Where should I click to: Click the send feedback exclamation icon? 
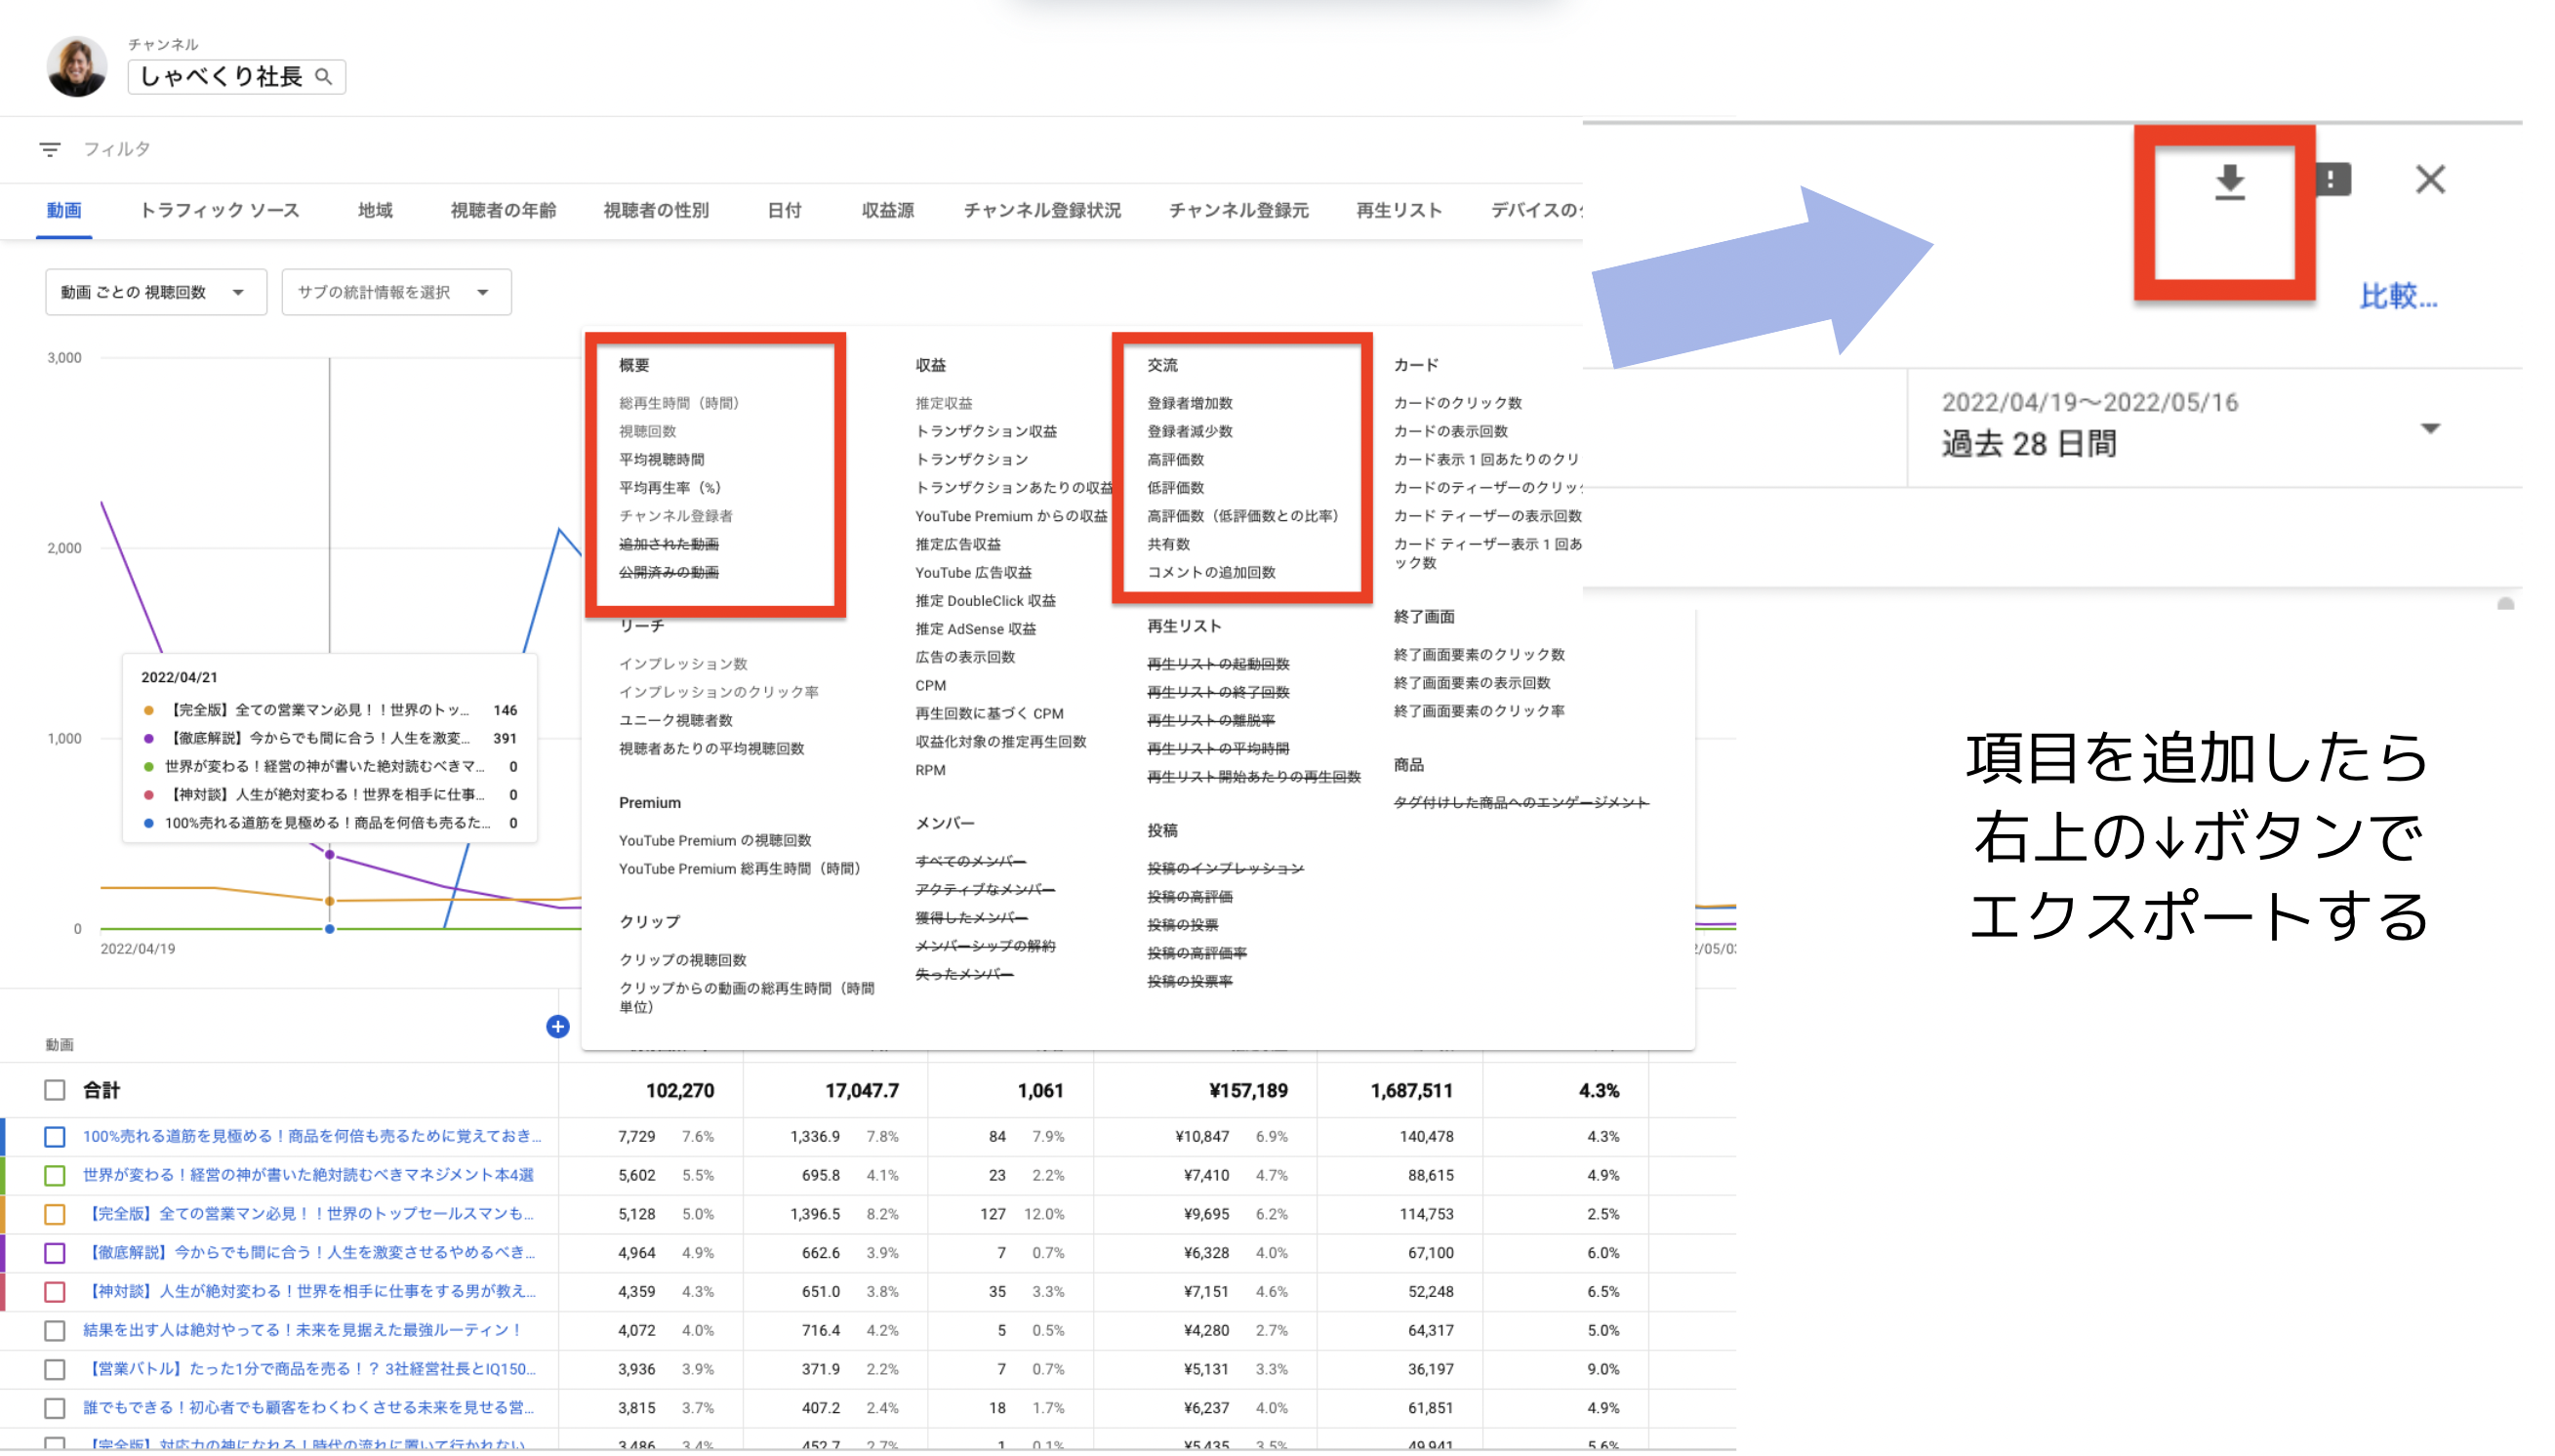coord(2332,180)
